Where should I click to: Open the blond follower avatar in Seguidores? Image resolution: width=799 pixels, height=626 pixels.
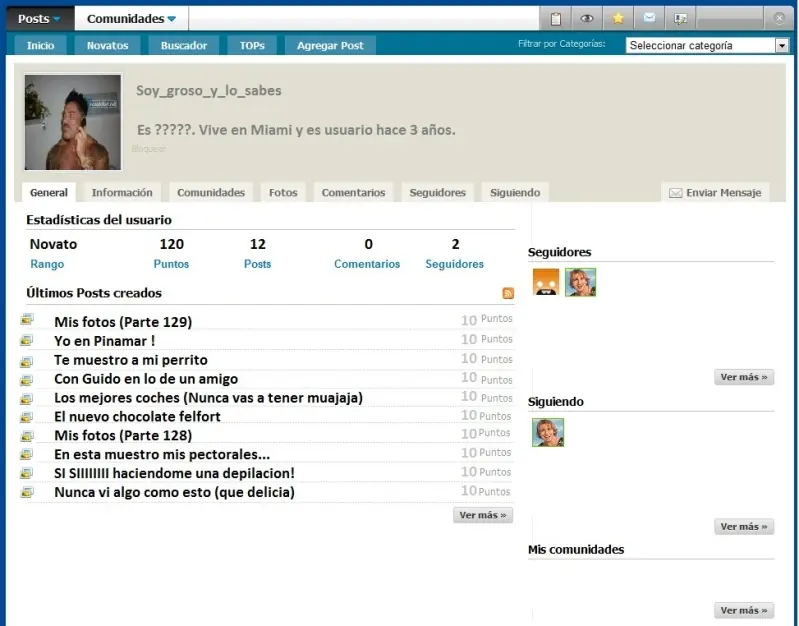580,282
